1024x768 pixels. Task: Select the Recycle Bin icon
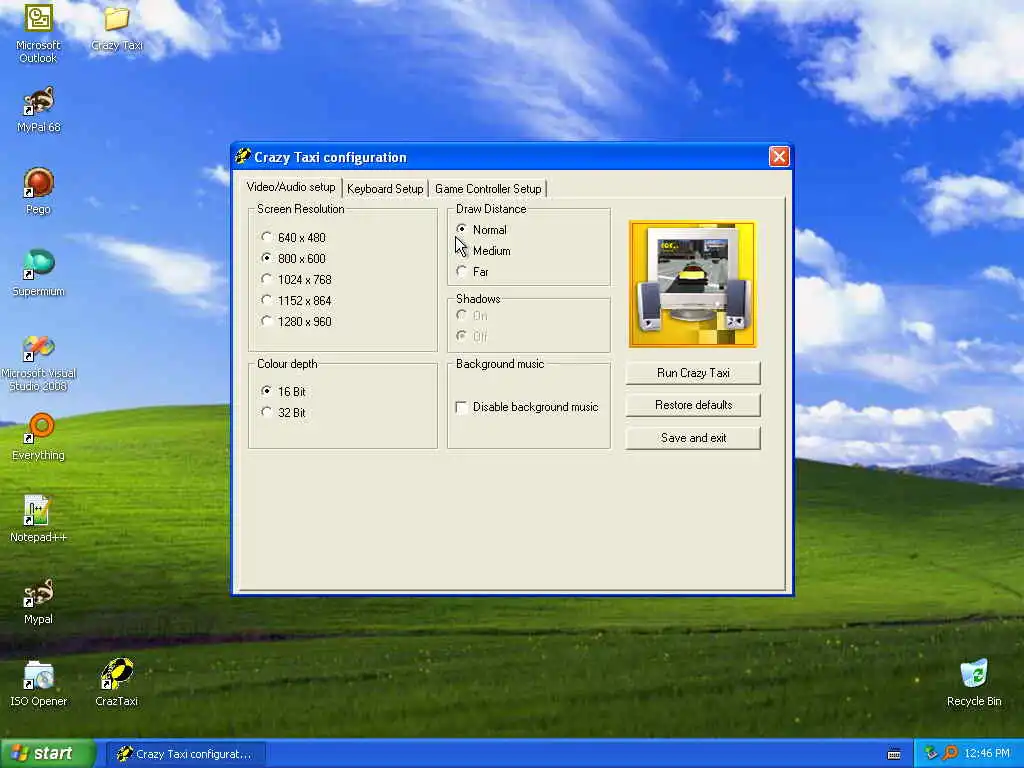click(974, 683)
